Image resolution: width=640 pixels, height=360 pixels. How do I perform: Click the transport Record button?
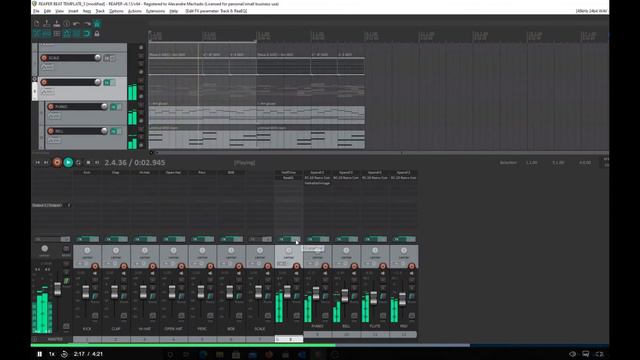coord(57,162)
